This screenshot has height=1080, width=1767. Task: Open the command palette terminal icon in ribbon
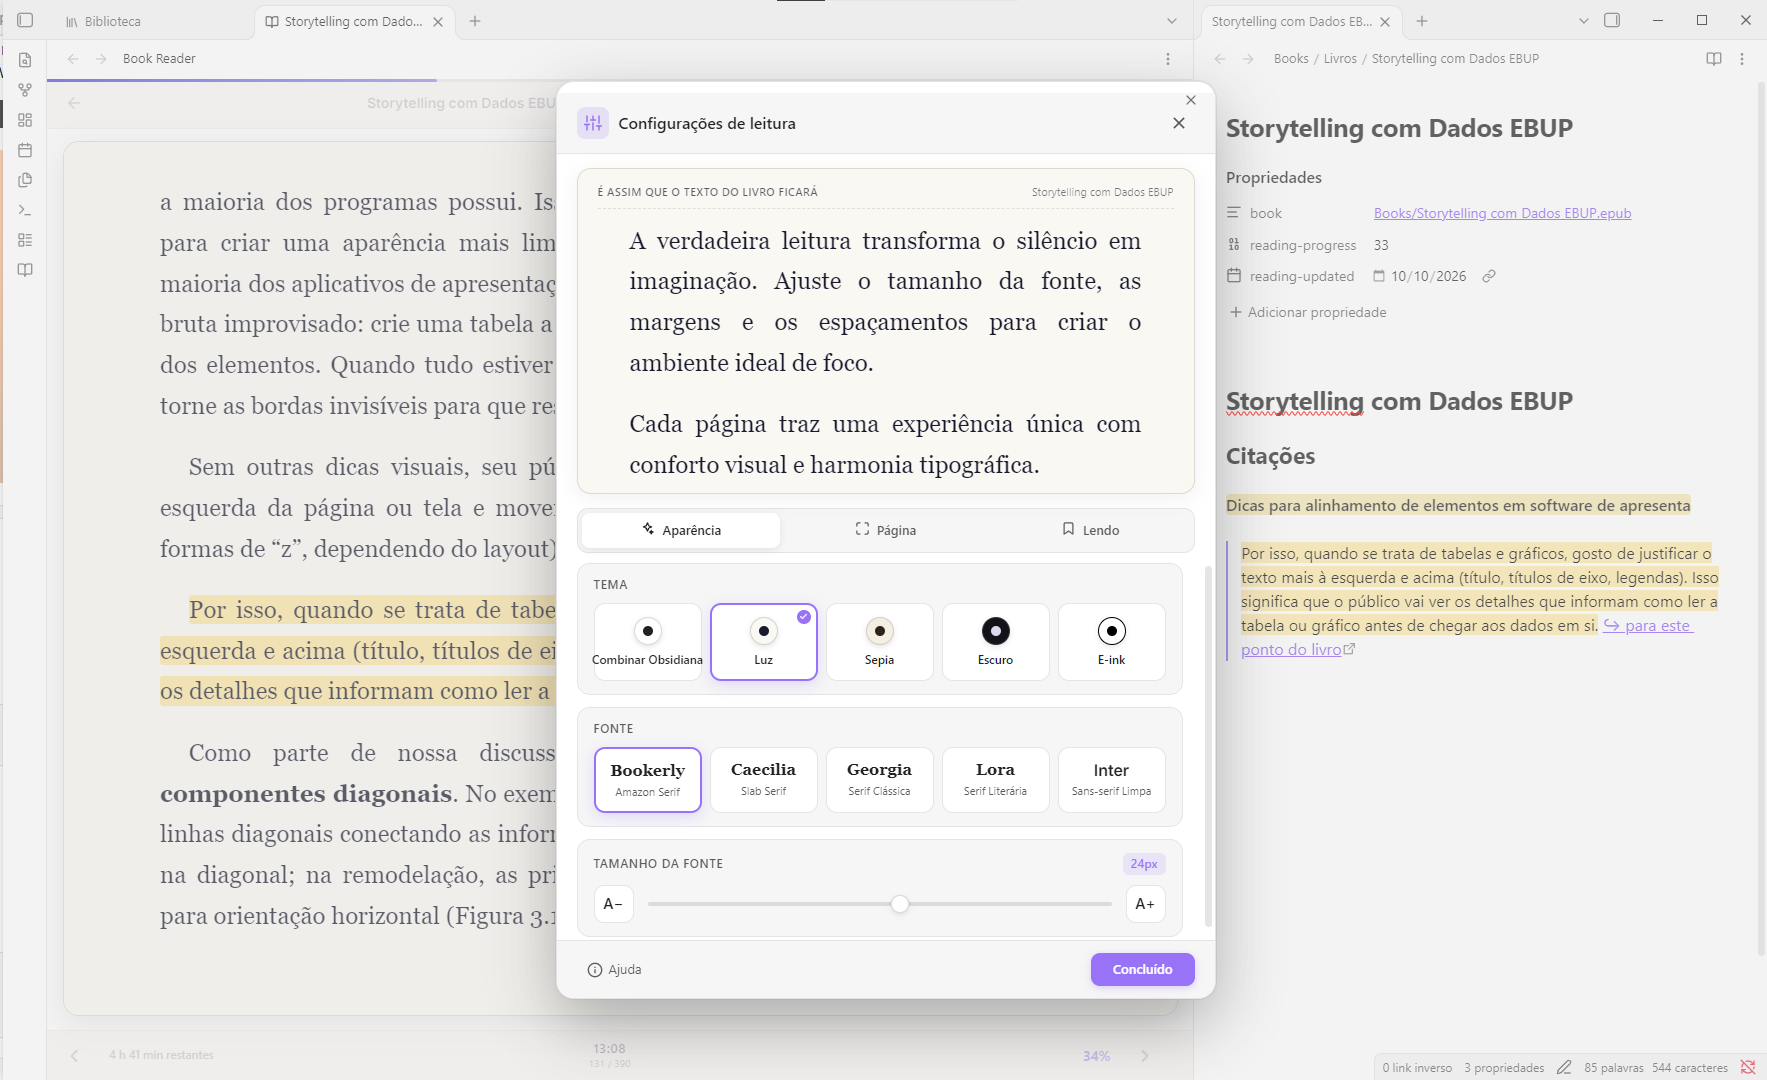click(x=25, y=210)
